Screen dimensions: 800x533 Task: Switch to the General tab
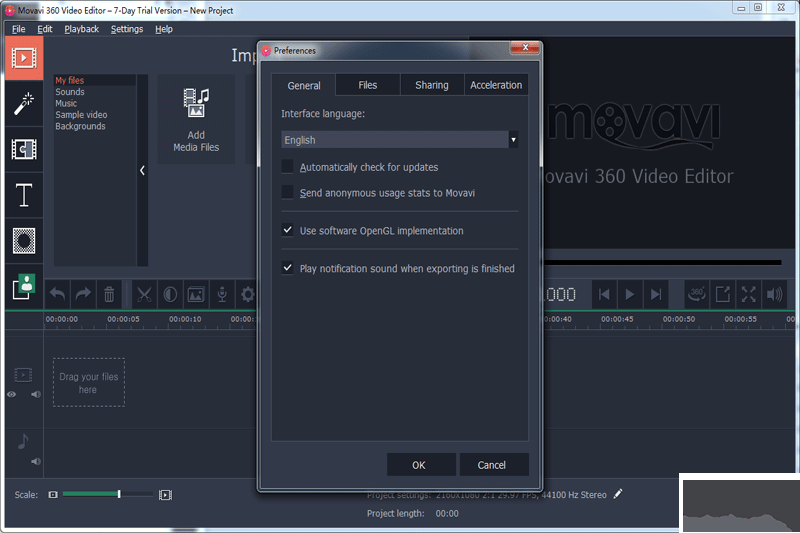(x=304, y=85)
